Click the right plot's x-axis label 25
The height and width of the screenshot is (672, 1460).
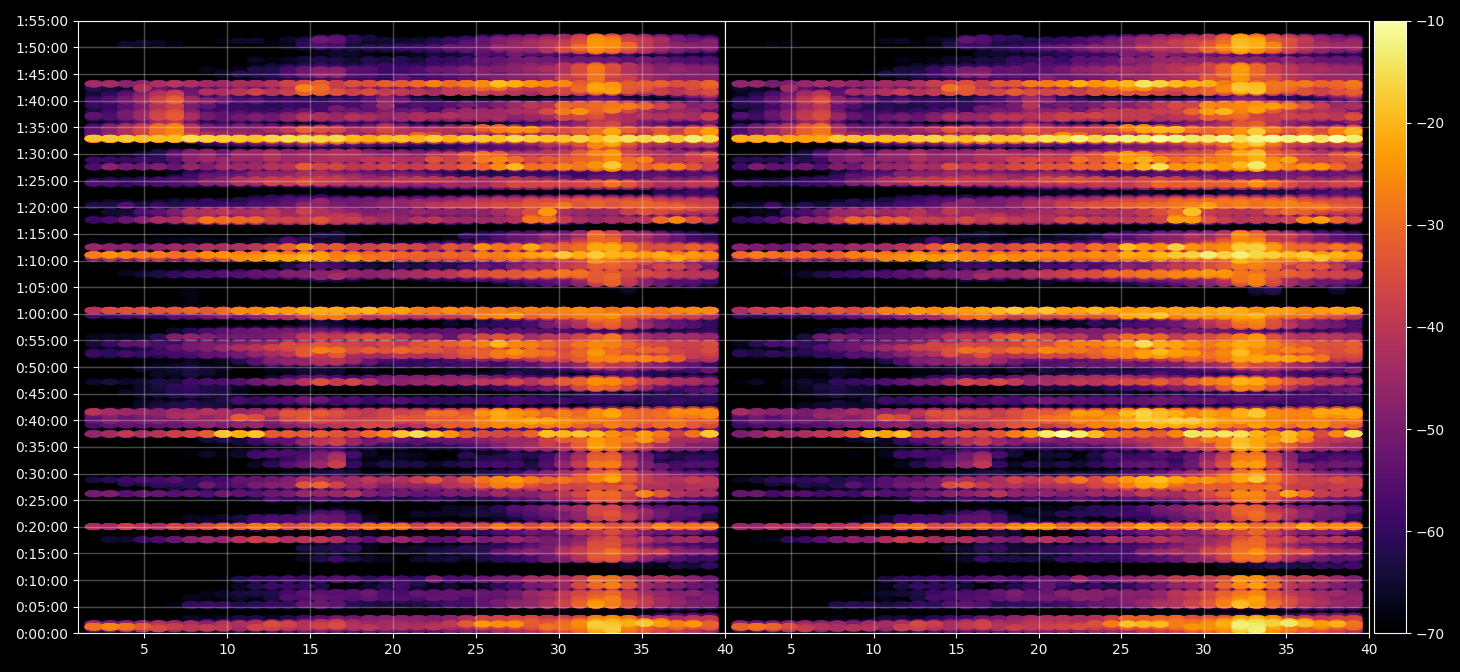[1122, 649]
